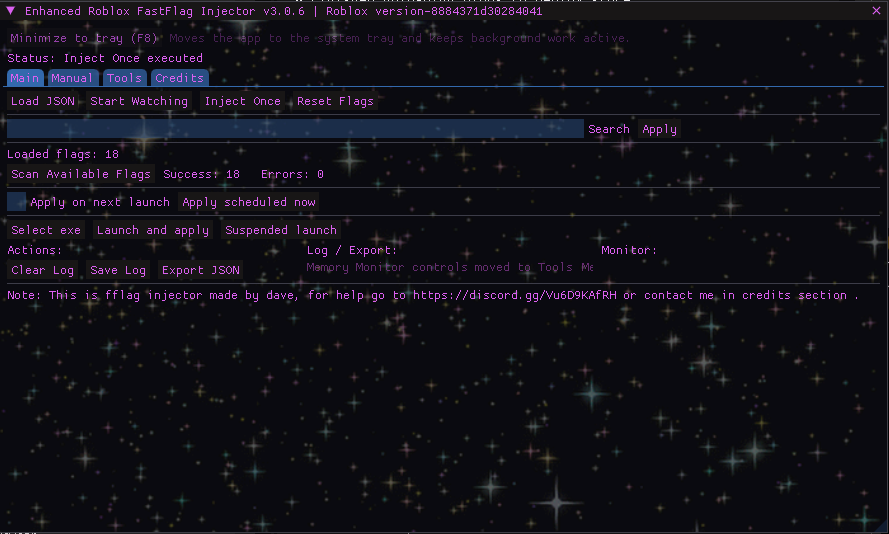Viewport: 889px width, 534px height.
Task: Focus the flag search input field
Action: coord(295,129)
